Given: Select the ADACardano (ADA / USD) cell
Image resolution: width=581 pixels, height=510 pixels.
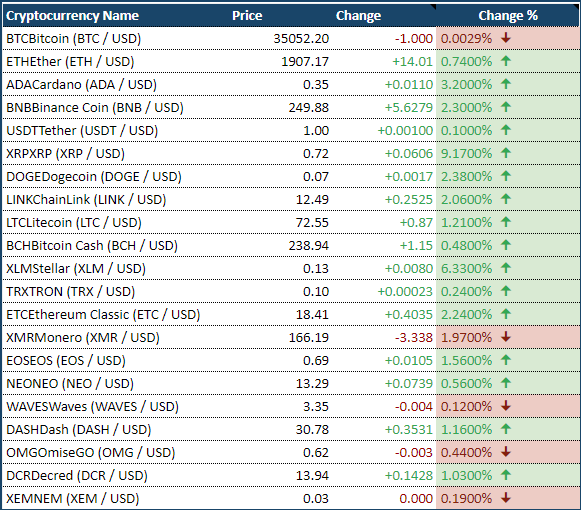Looking at the screenshot, I should coord(82,85).
